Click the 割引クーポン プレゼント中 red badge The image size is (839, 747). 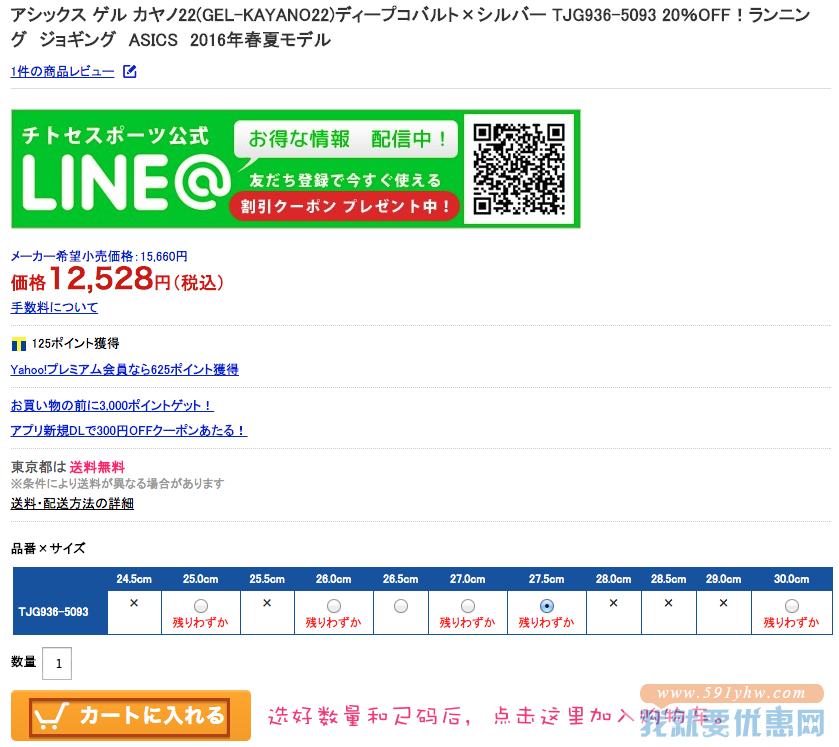[344, 207]
